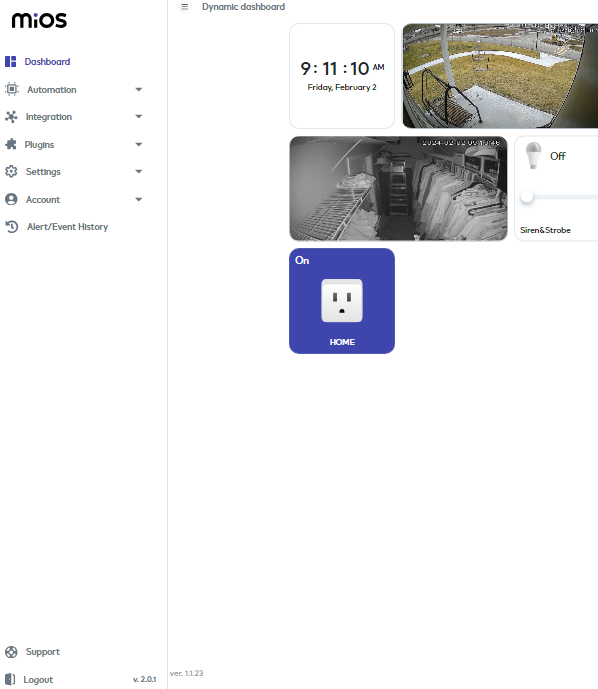This screenshot has height=689, width=598.
Task: Click the Logout label
Action: (x=38, y=680)
